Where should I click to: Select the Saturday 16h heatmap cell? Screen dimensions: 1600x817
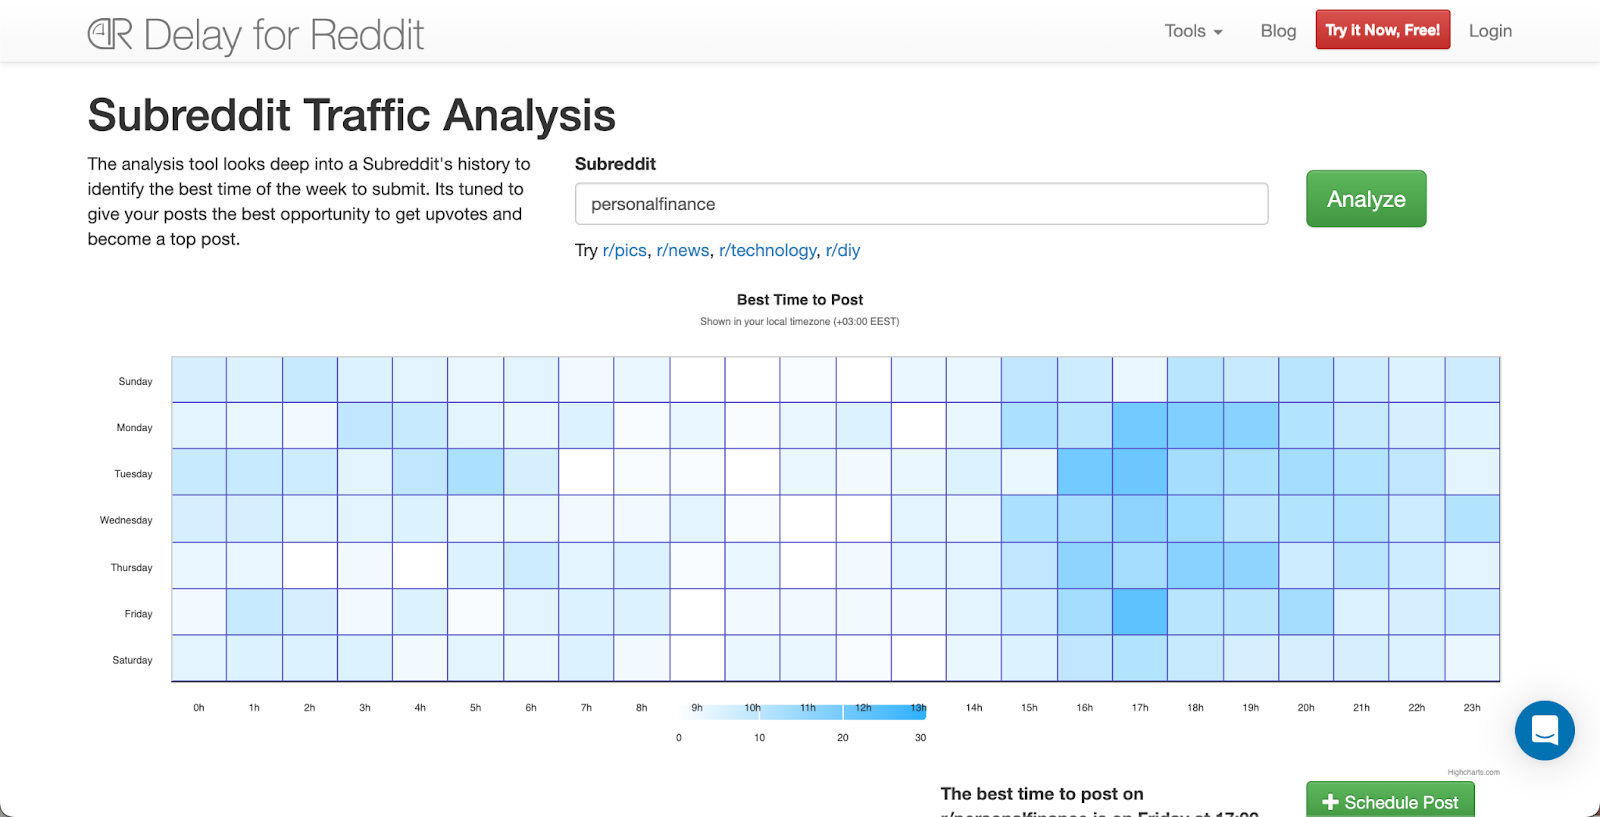[1085, 658]
